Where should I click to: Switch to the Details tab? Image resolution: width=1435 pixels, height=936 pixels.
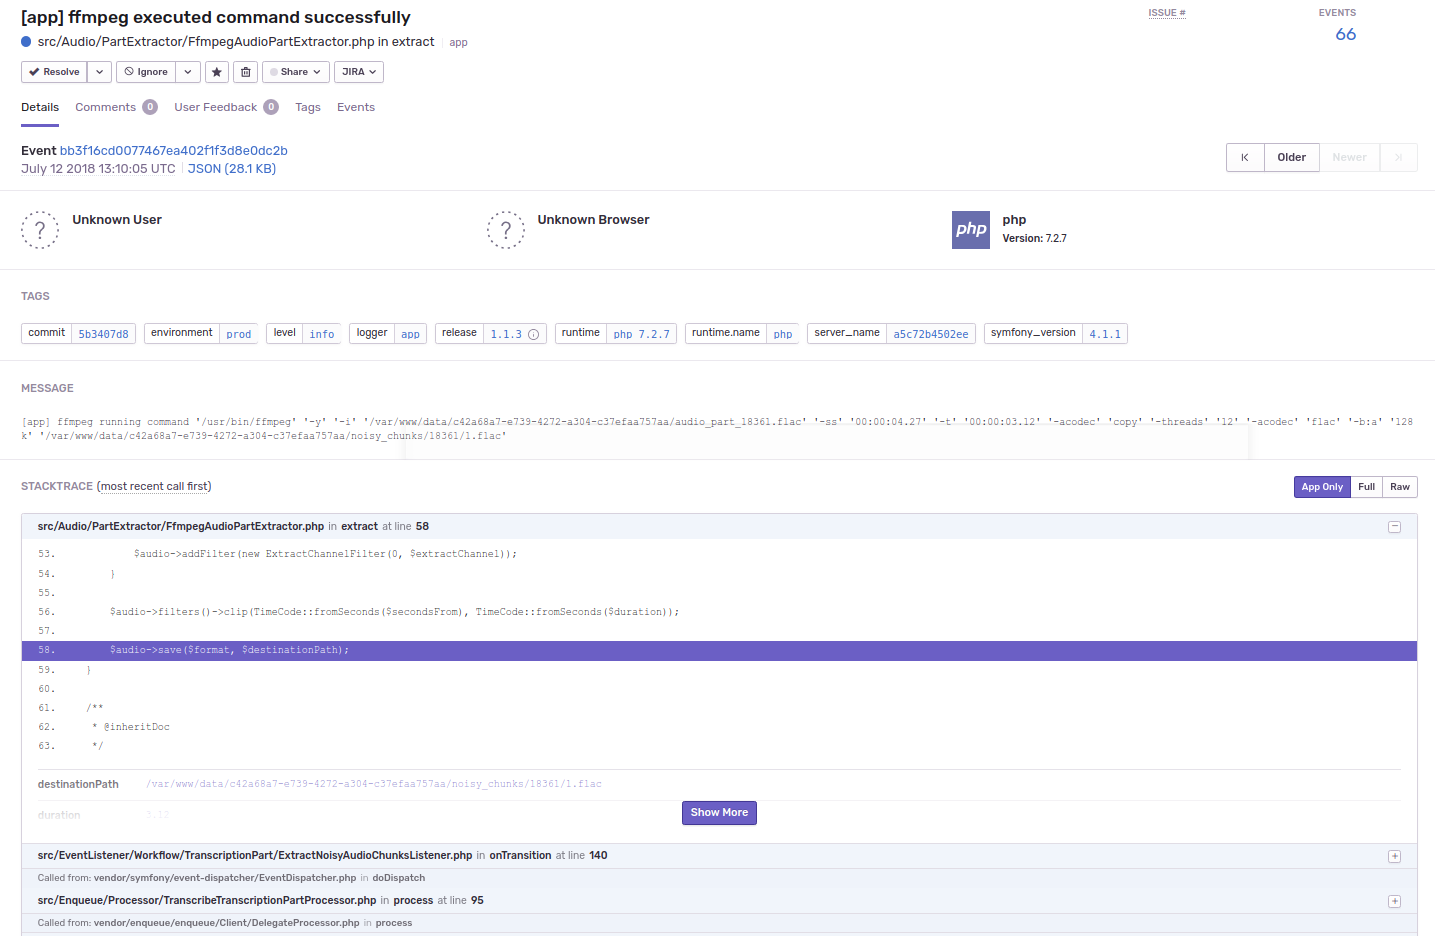click(40, 107)
